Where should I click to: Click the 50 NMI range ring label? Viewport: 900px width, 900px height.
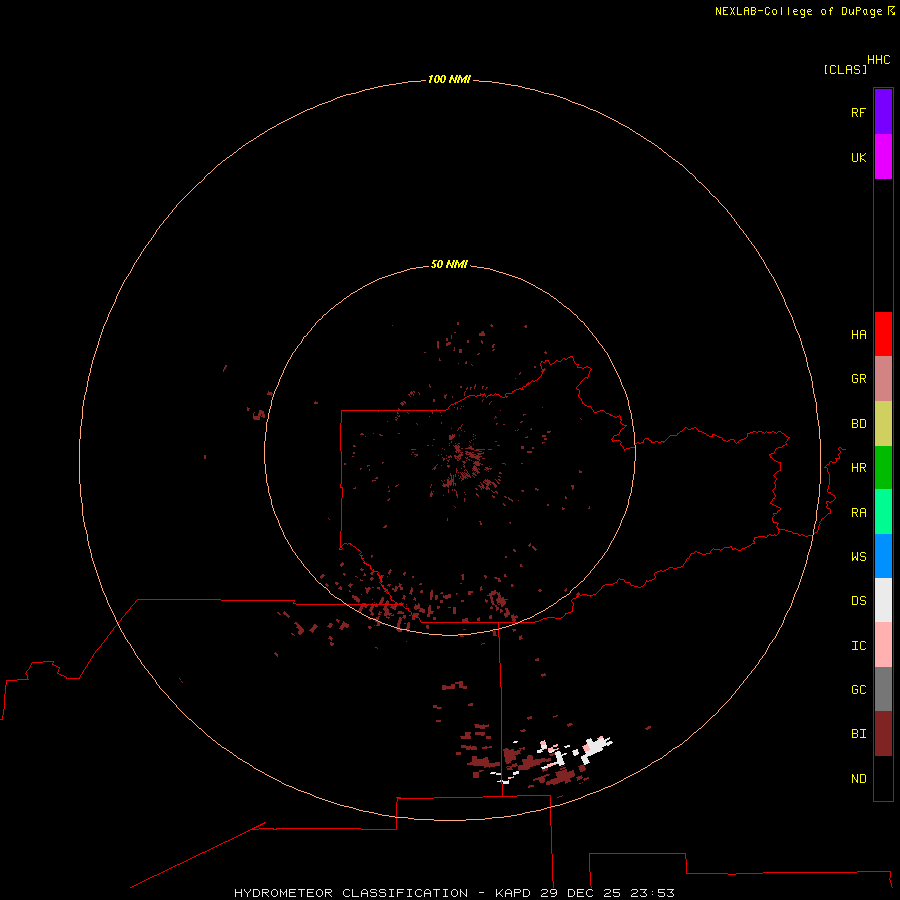pyautogui.click(x=449, y=264)
